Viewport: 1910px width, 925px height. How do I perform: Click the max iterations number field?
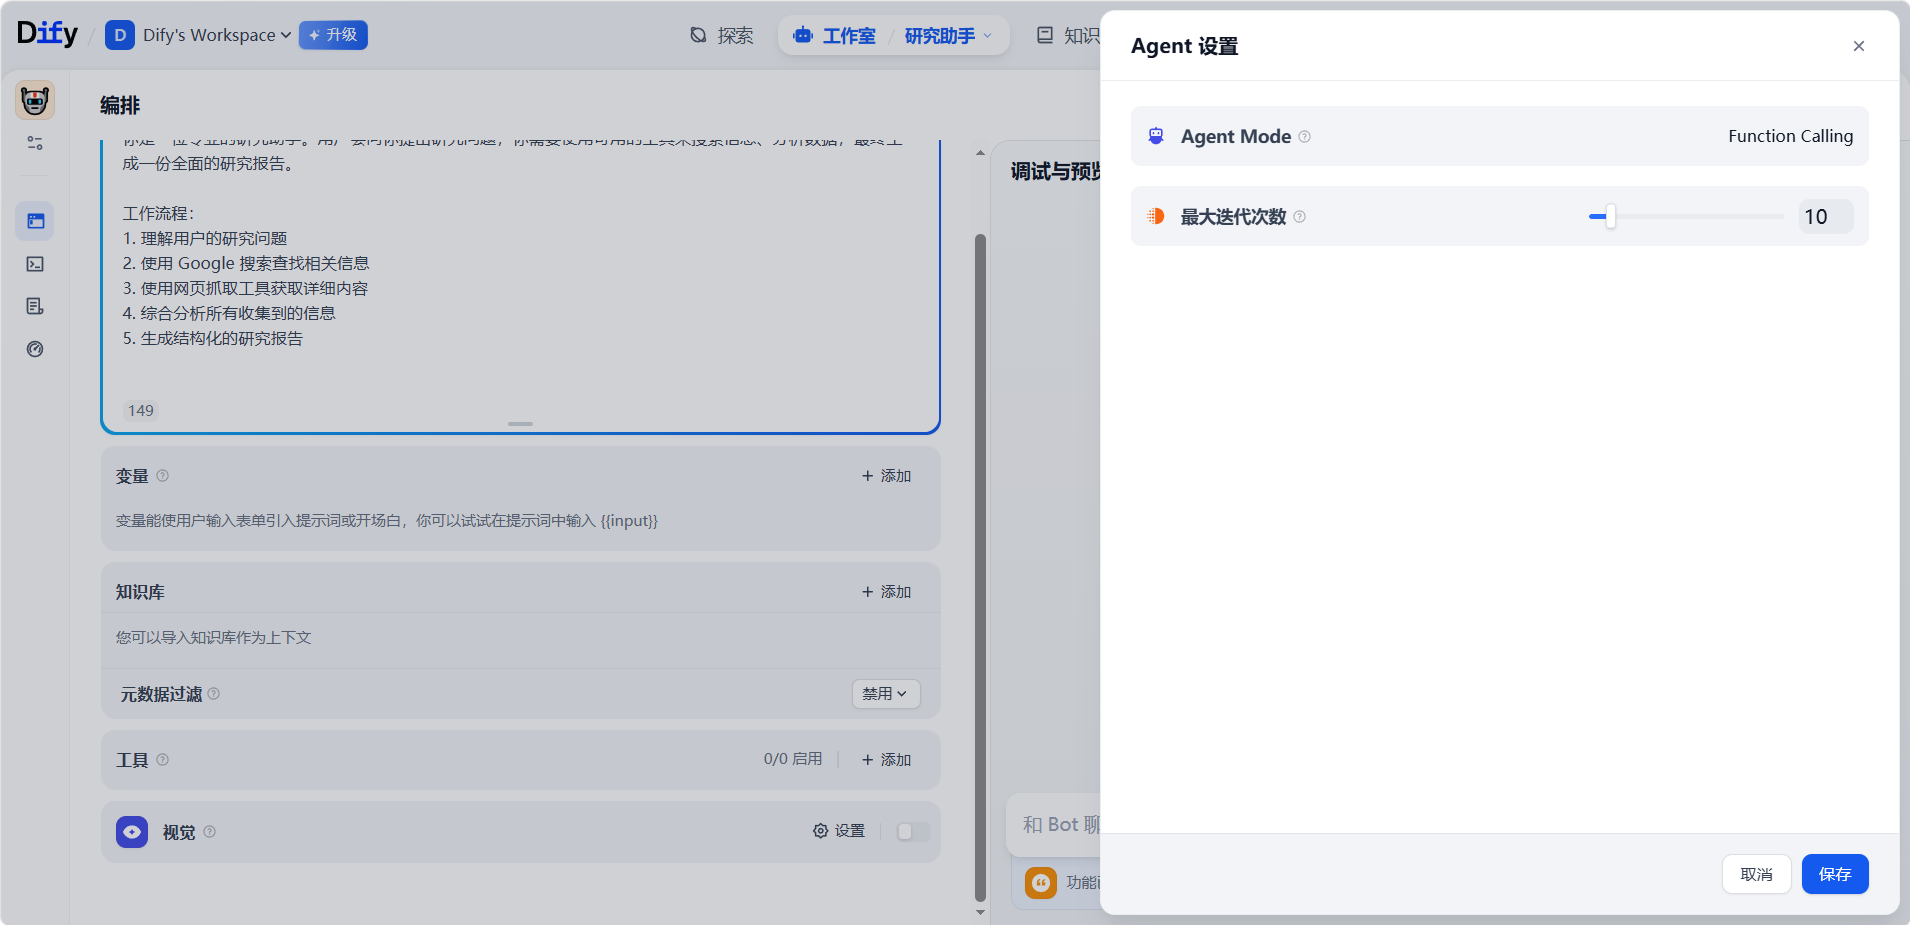click(1824, 217)
